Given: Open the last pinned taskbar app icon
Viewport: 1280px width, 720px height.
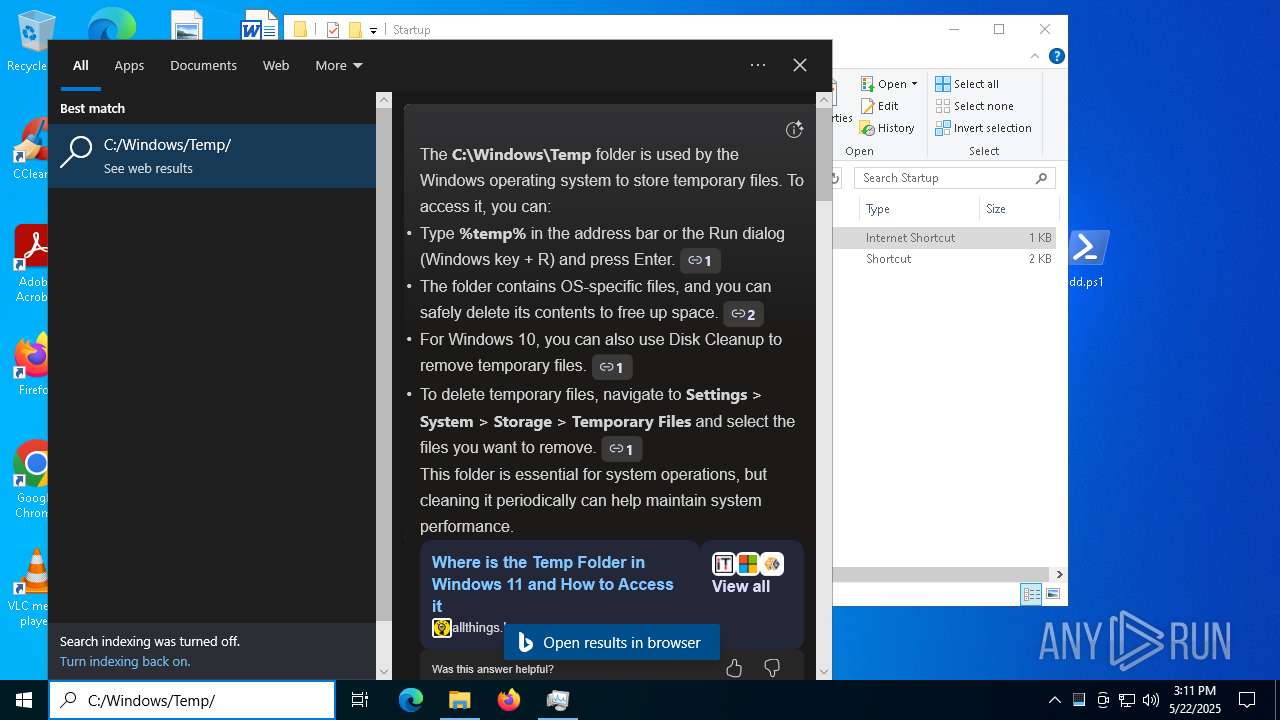Looking at the screenshot, I should pyautogui.click(x=557, y=700).
